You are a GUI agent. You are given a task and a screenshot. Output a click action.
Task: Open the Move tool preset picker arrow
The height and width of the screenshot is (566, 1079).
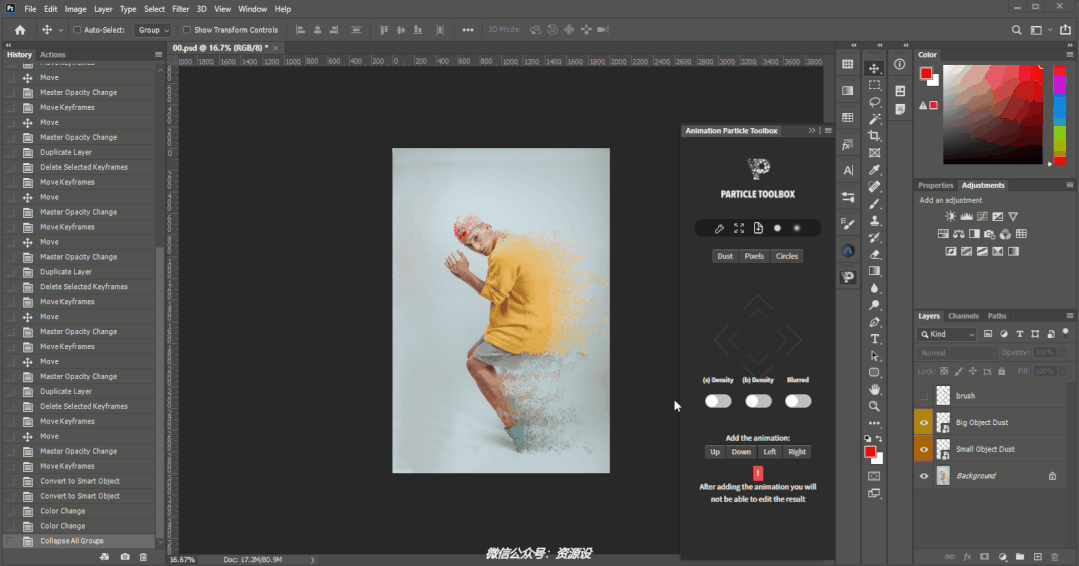coord(61,30)
